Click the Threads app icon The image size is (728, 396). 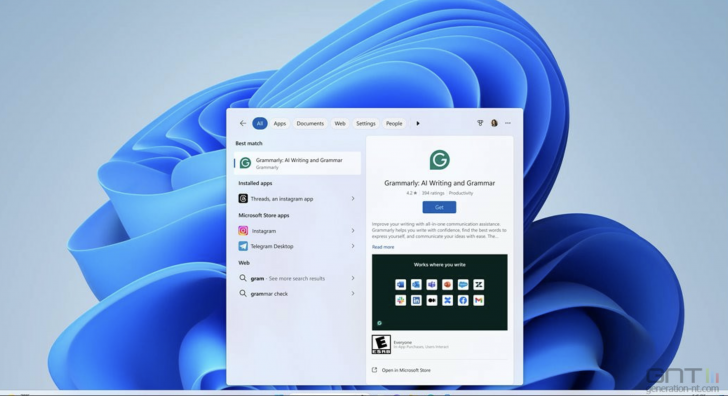[x=243, y=199]
